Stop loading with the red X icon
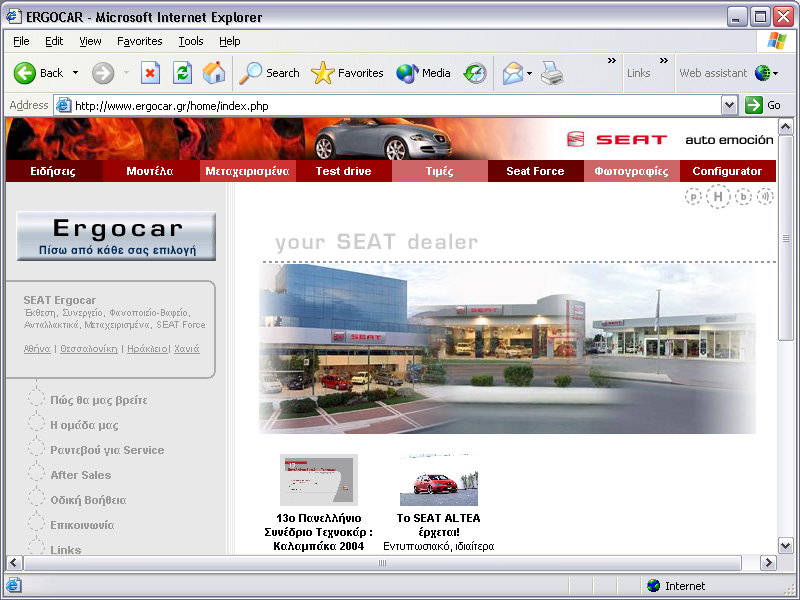Image resolution: width=800 pixels, height=600 pixels. coord(150,73)
